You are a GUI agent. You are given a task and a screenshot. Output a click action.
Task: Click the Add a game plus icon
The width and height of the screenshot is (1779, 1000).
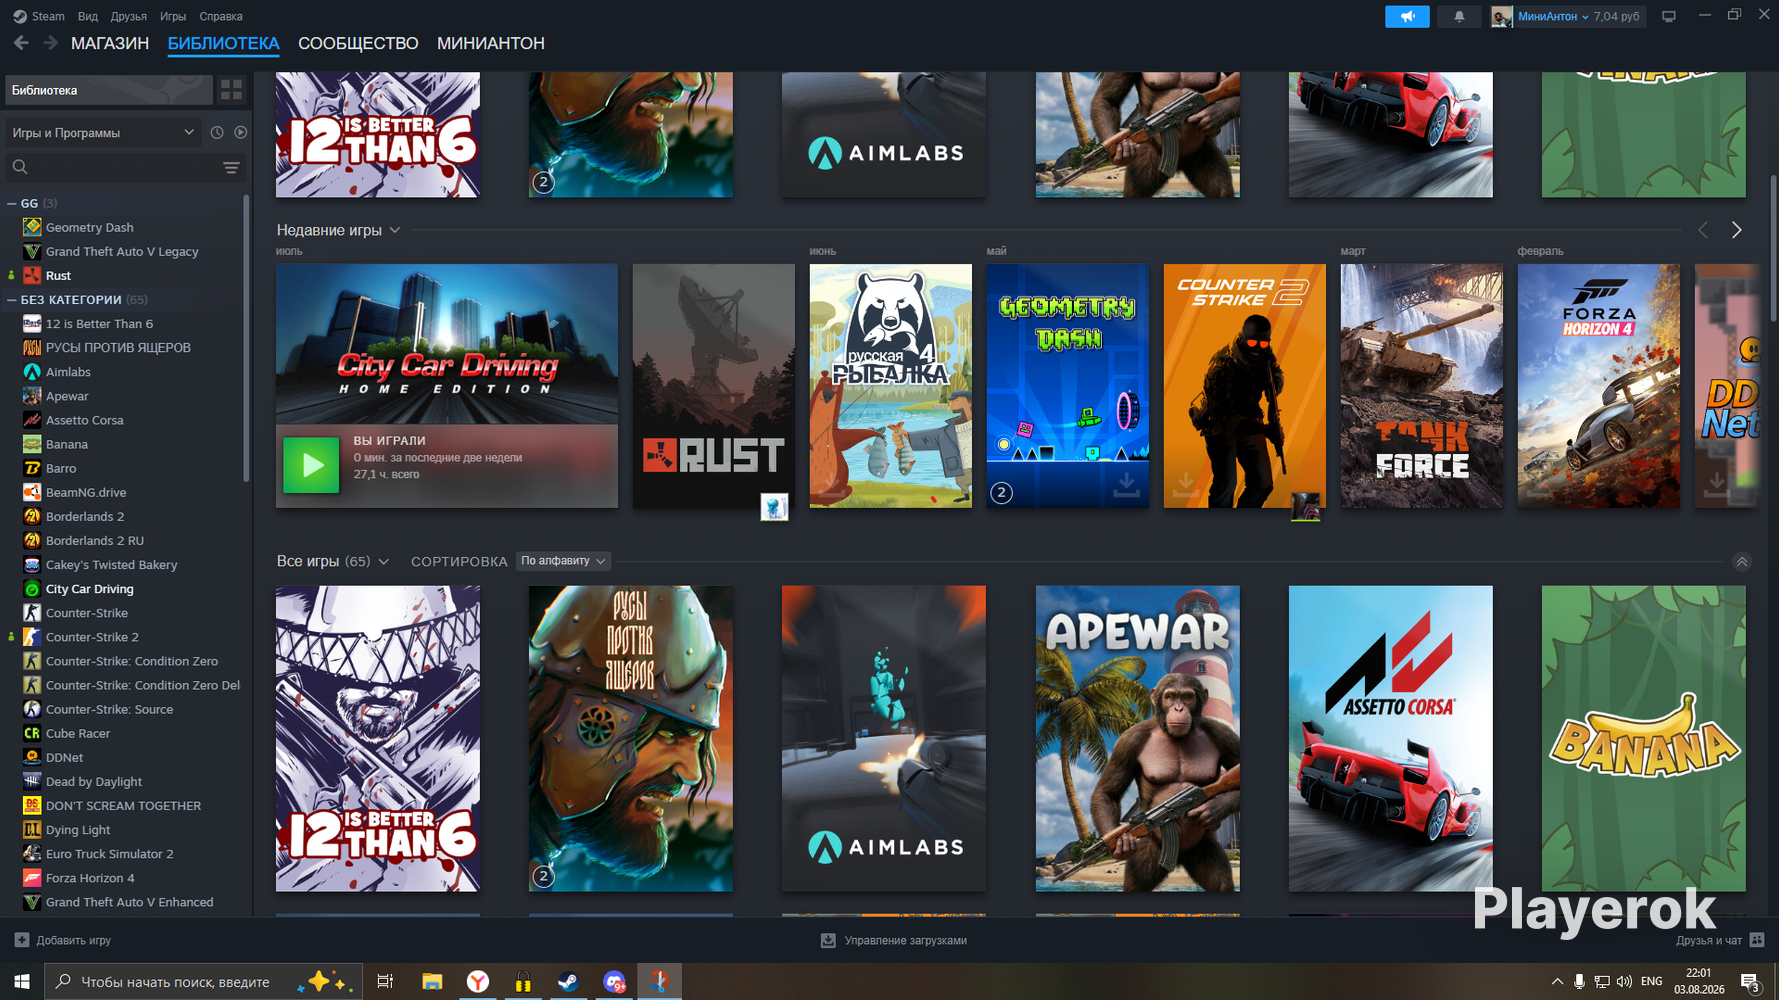[x=22, y=940]
